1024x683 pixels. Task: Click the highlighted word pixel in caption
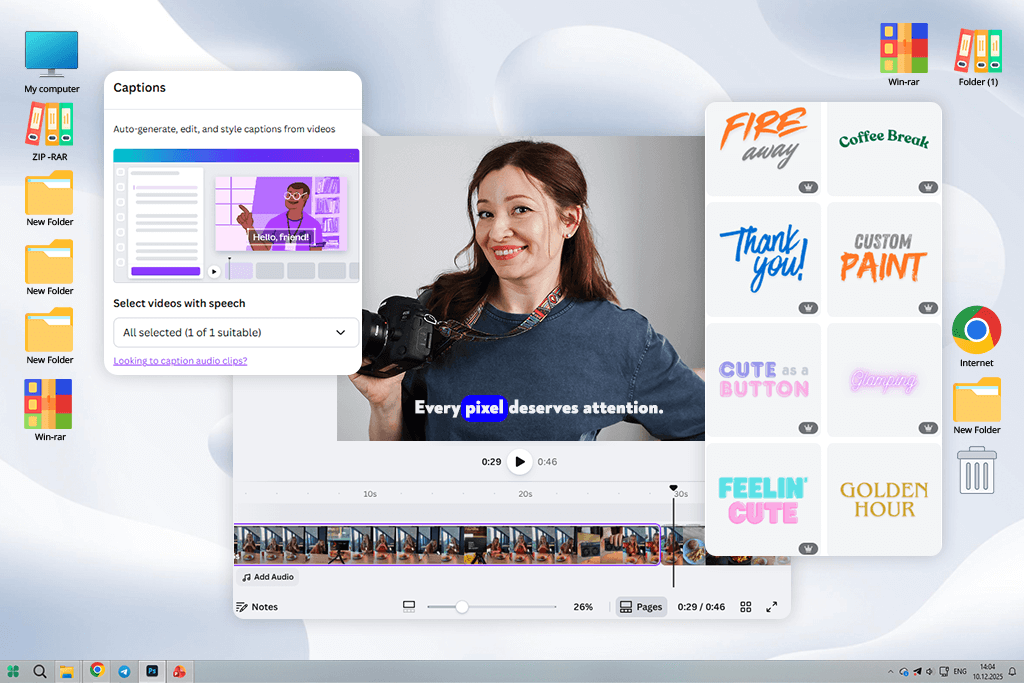tap(485, 408)
